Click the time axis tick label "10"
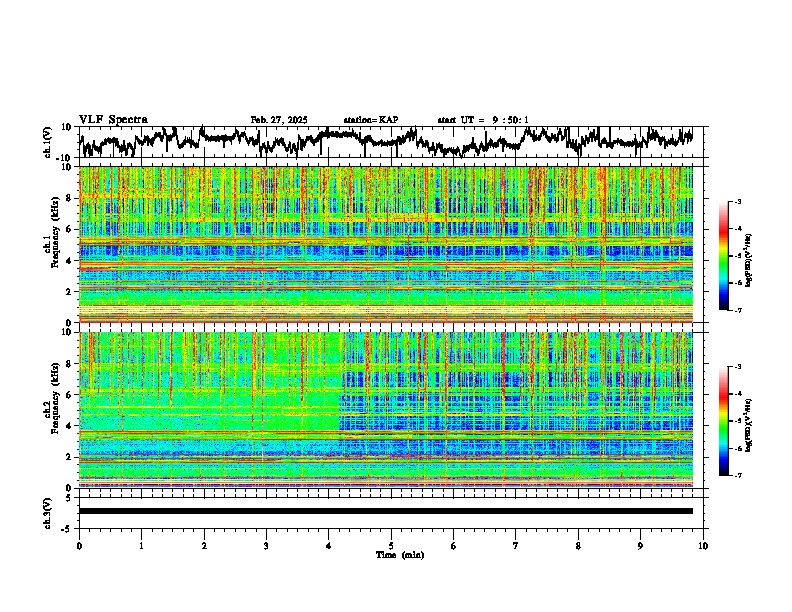 point(703,546)
